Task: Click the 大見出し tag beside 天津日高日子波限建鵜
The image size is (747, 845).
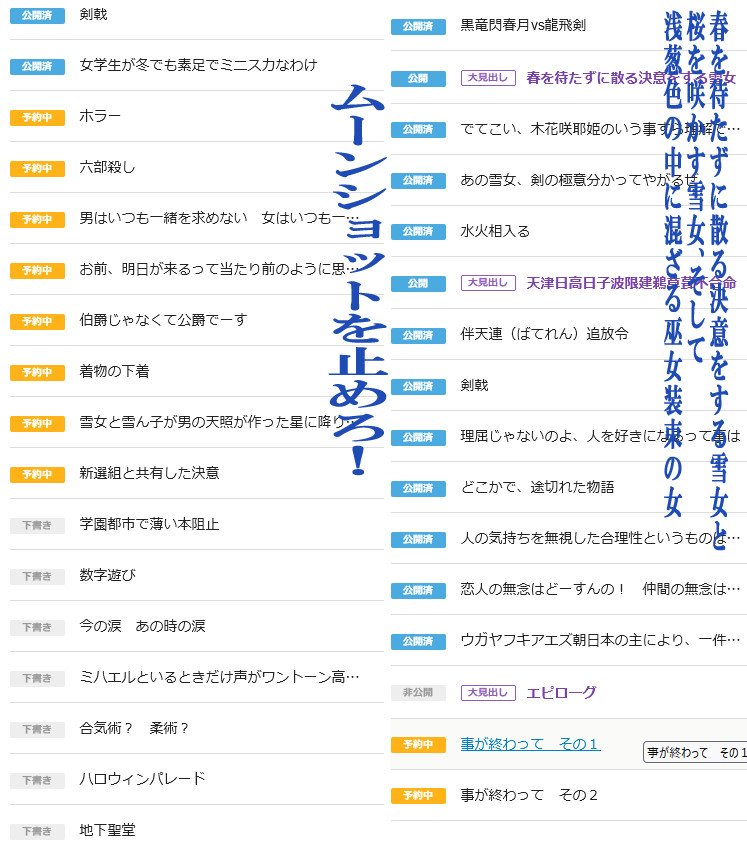Action: coord(488,283)
